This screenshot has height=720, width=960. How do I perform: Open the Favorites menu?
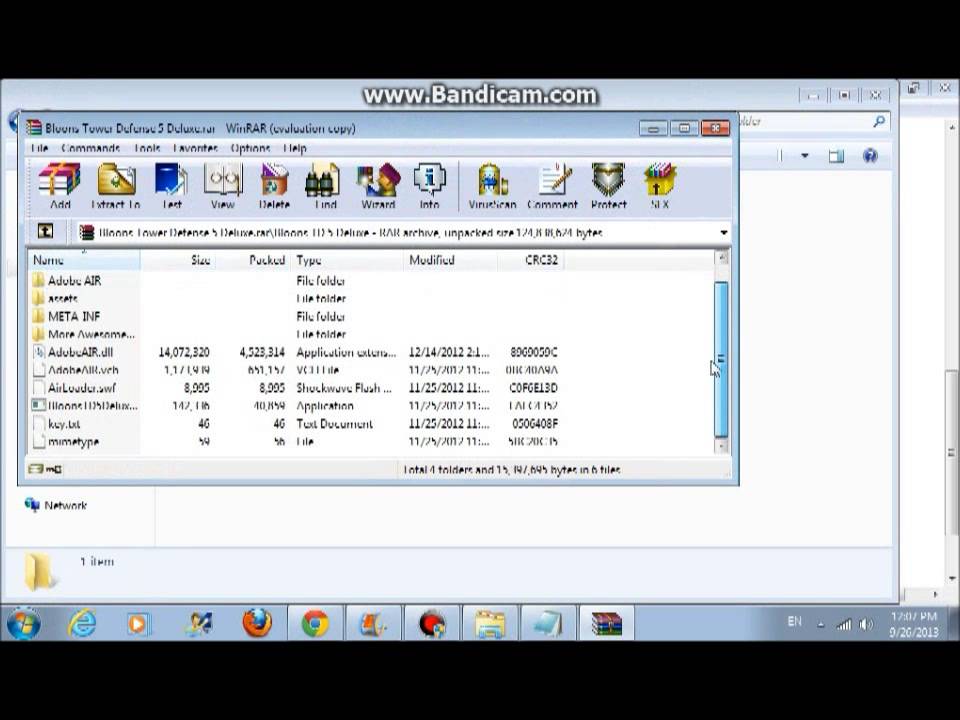[x=195, y=148]
